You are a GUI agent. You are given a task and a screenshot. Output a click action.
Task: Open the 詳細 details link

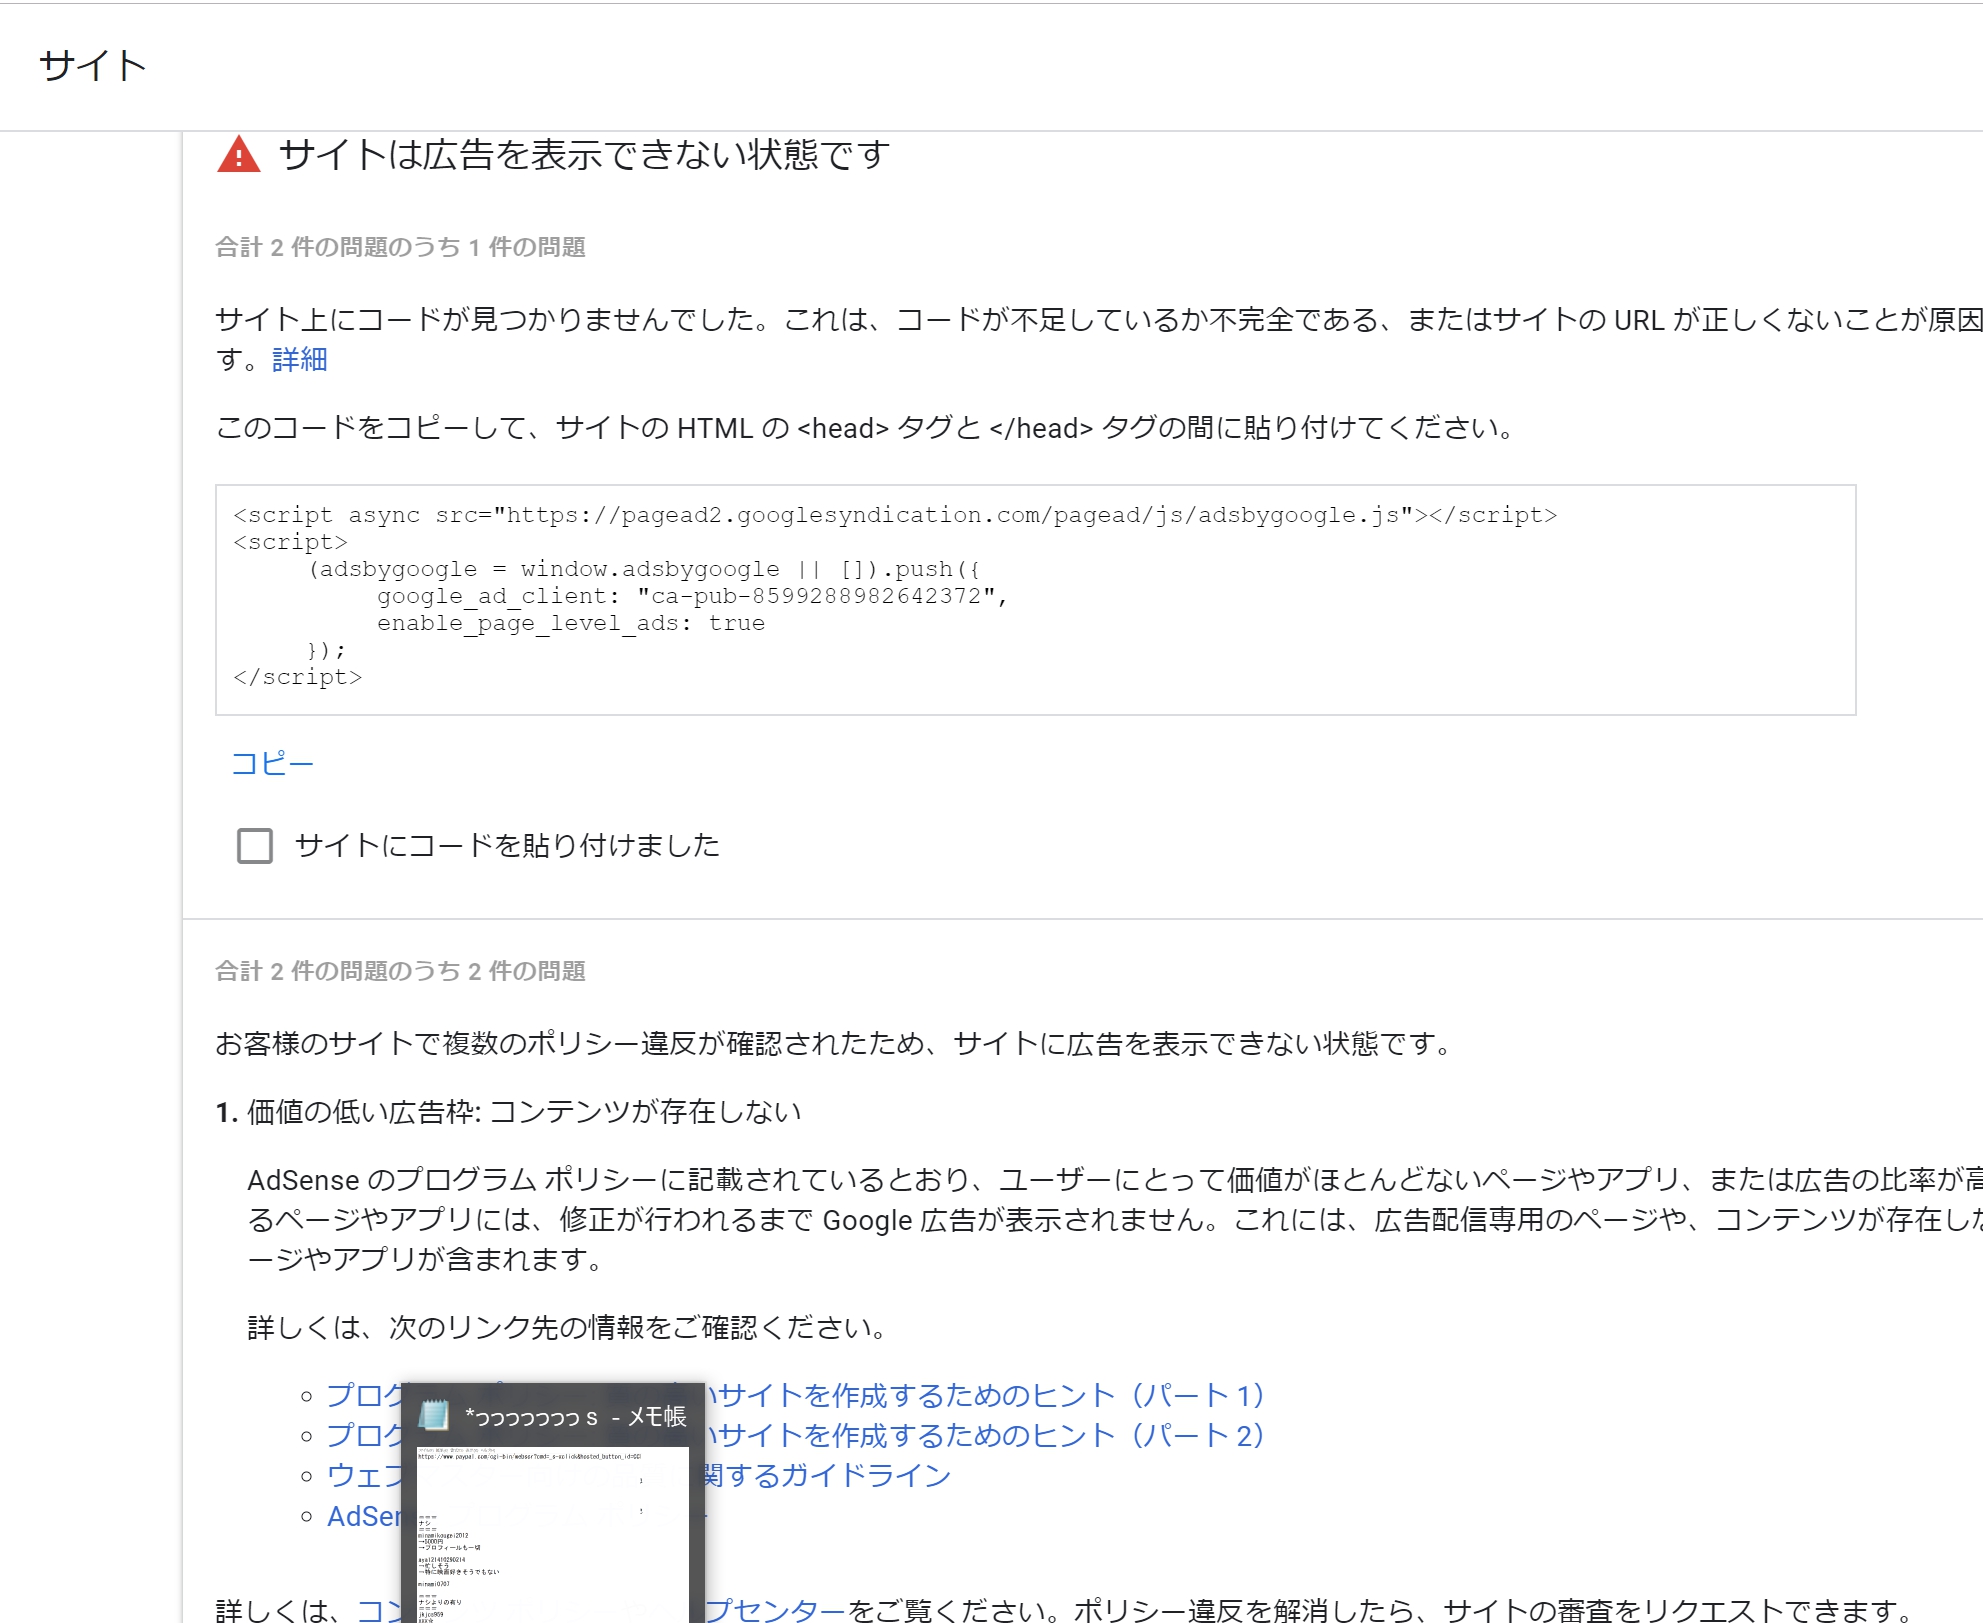[299, 360]
